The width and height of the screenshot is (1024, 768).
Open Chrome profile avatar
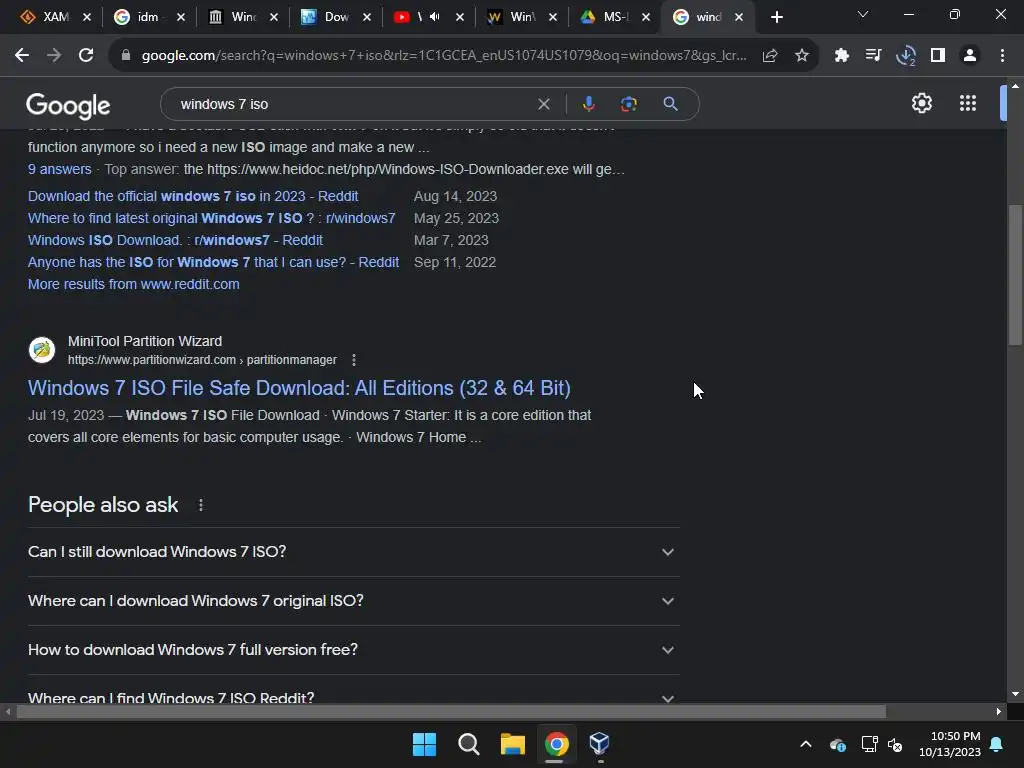click(x=970, y=56)
